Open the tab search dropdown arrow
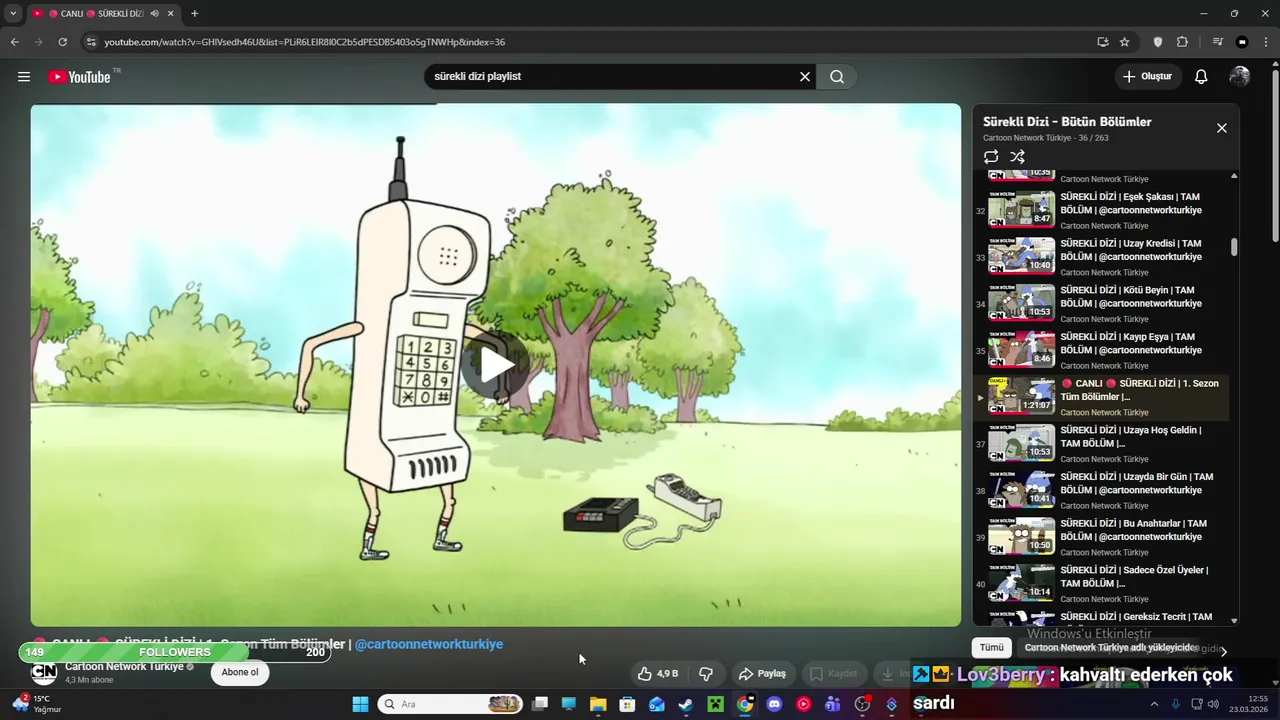The width and height of the screenshot is (1280, 720). [13, 14]
